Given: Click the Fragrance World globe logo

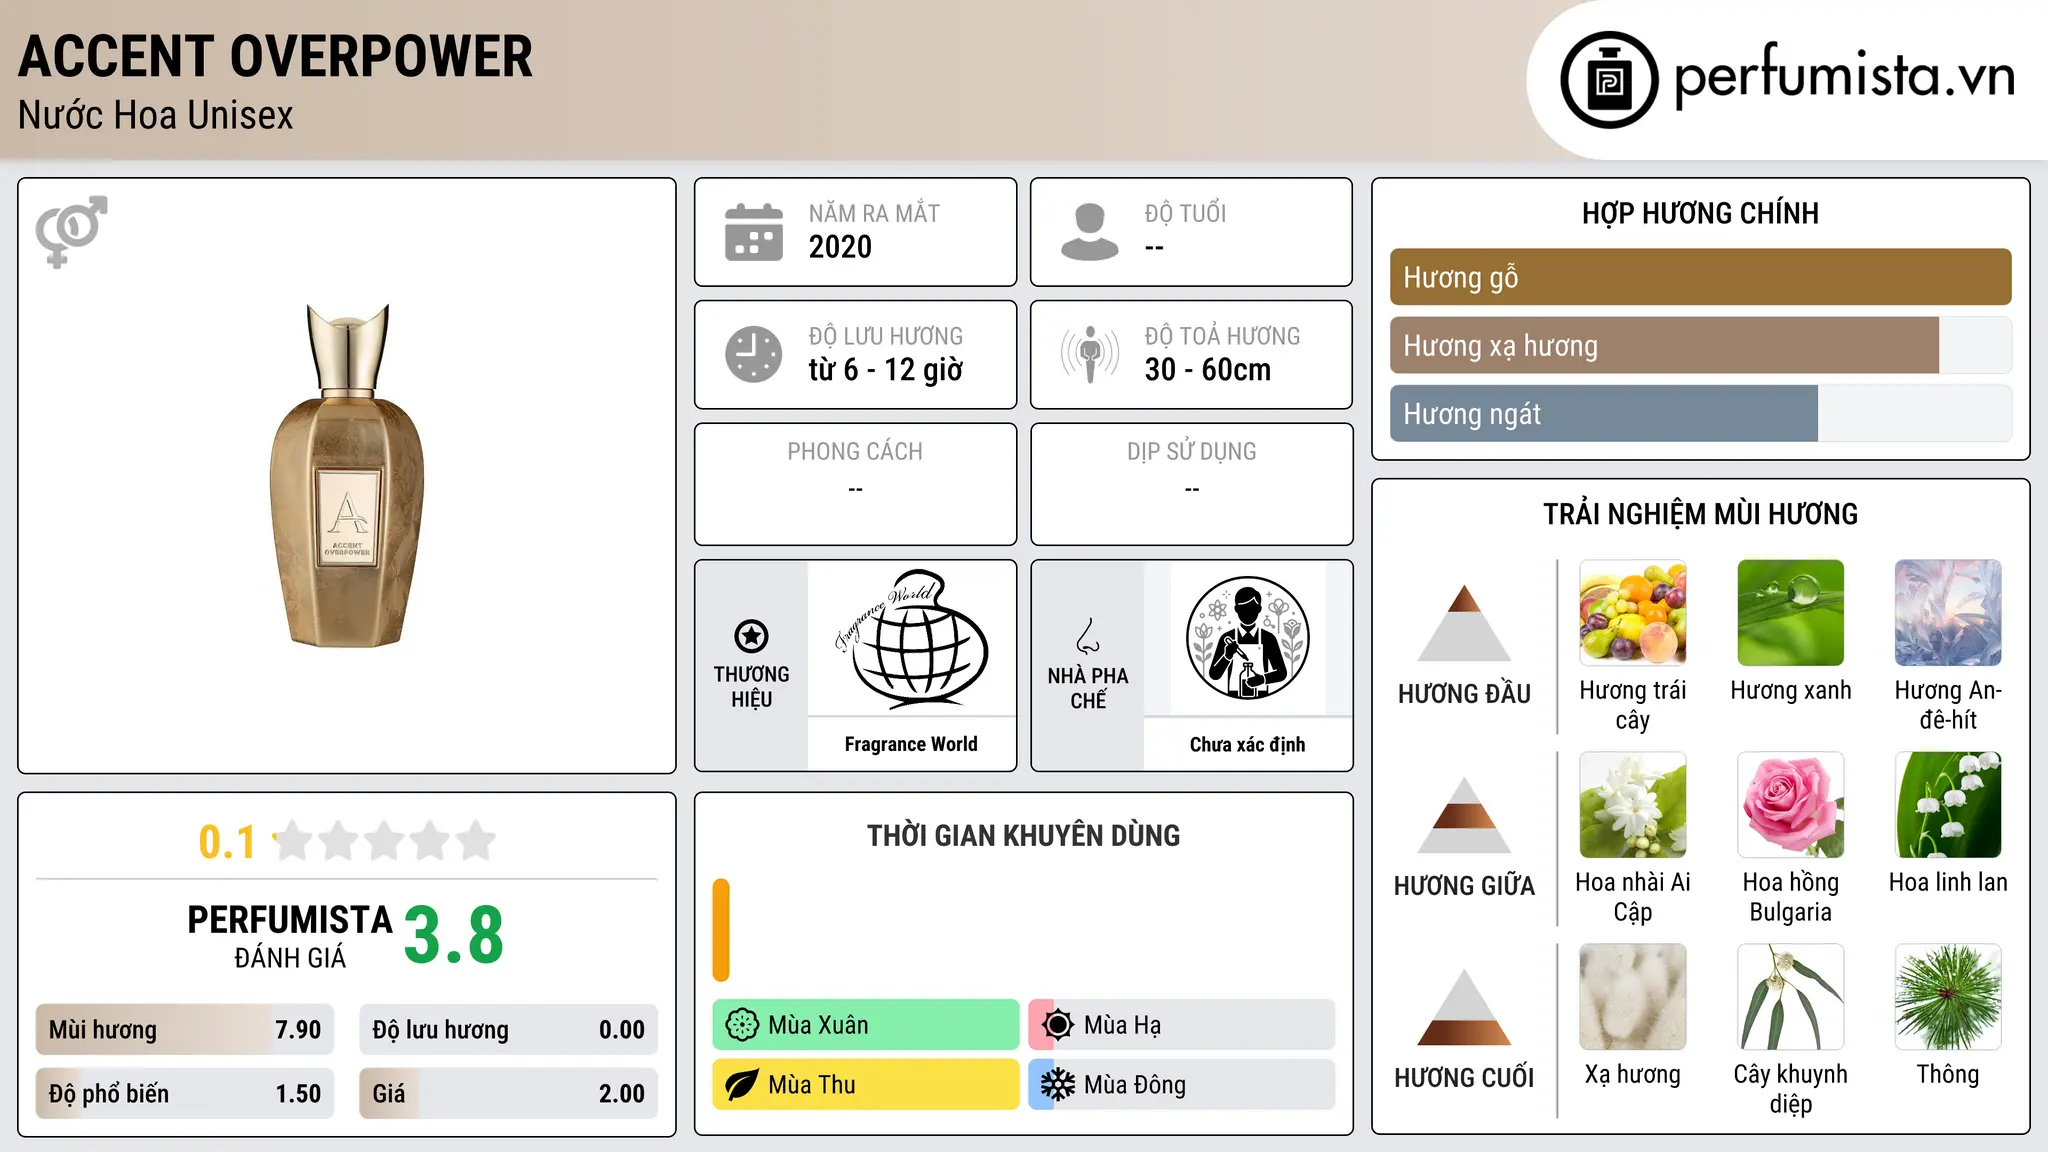Looking at the screenshot, I should click(912, 638).
